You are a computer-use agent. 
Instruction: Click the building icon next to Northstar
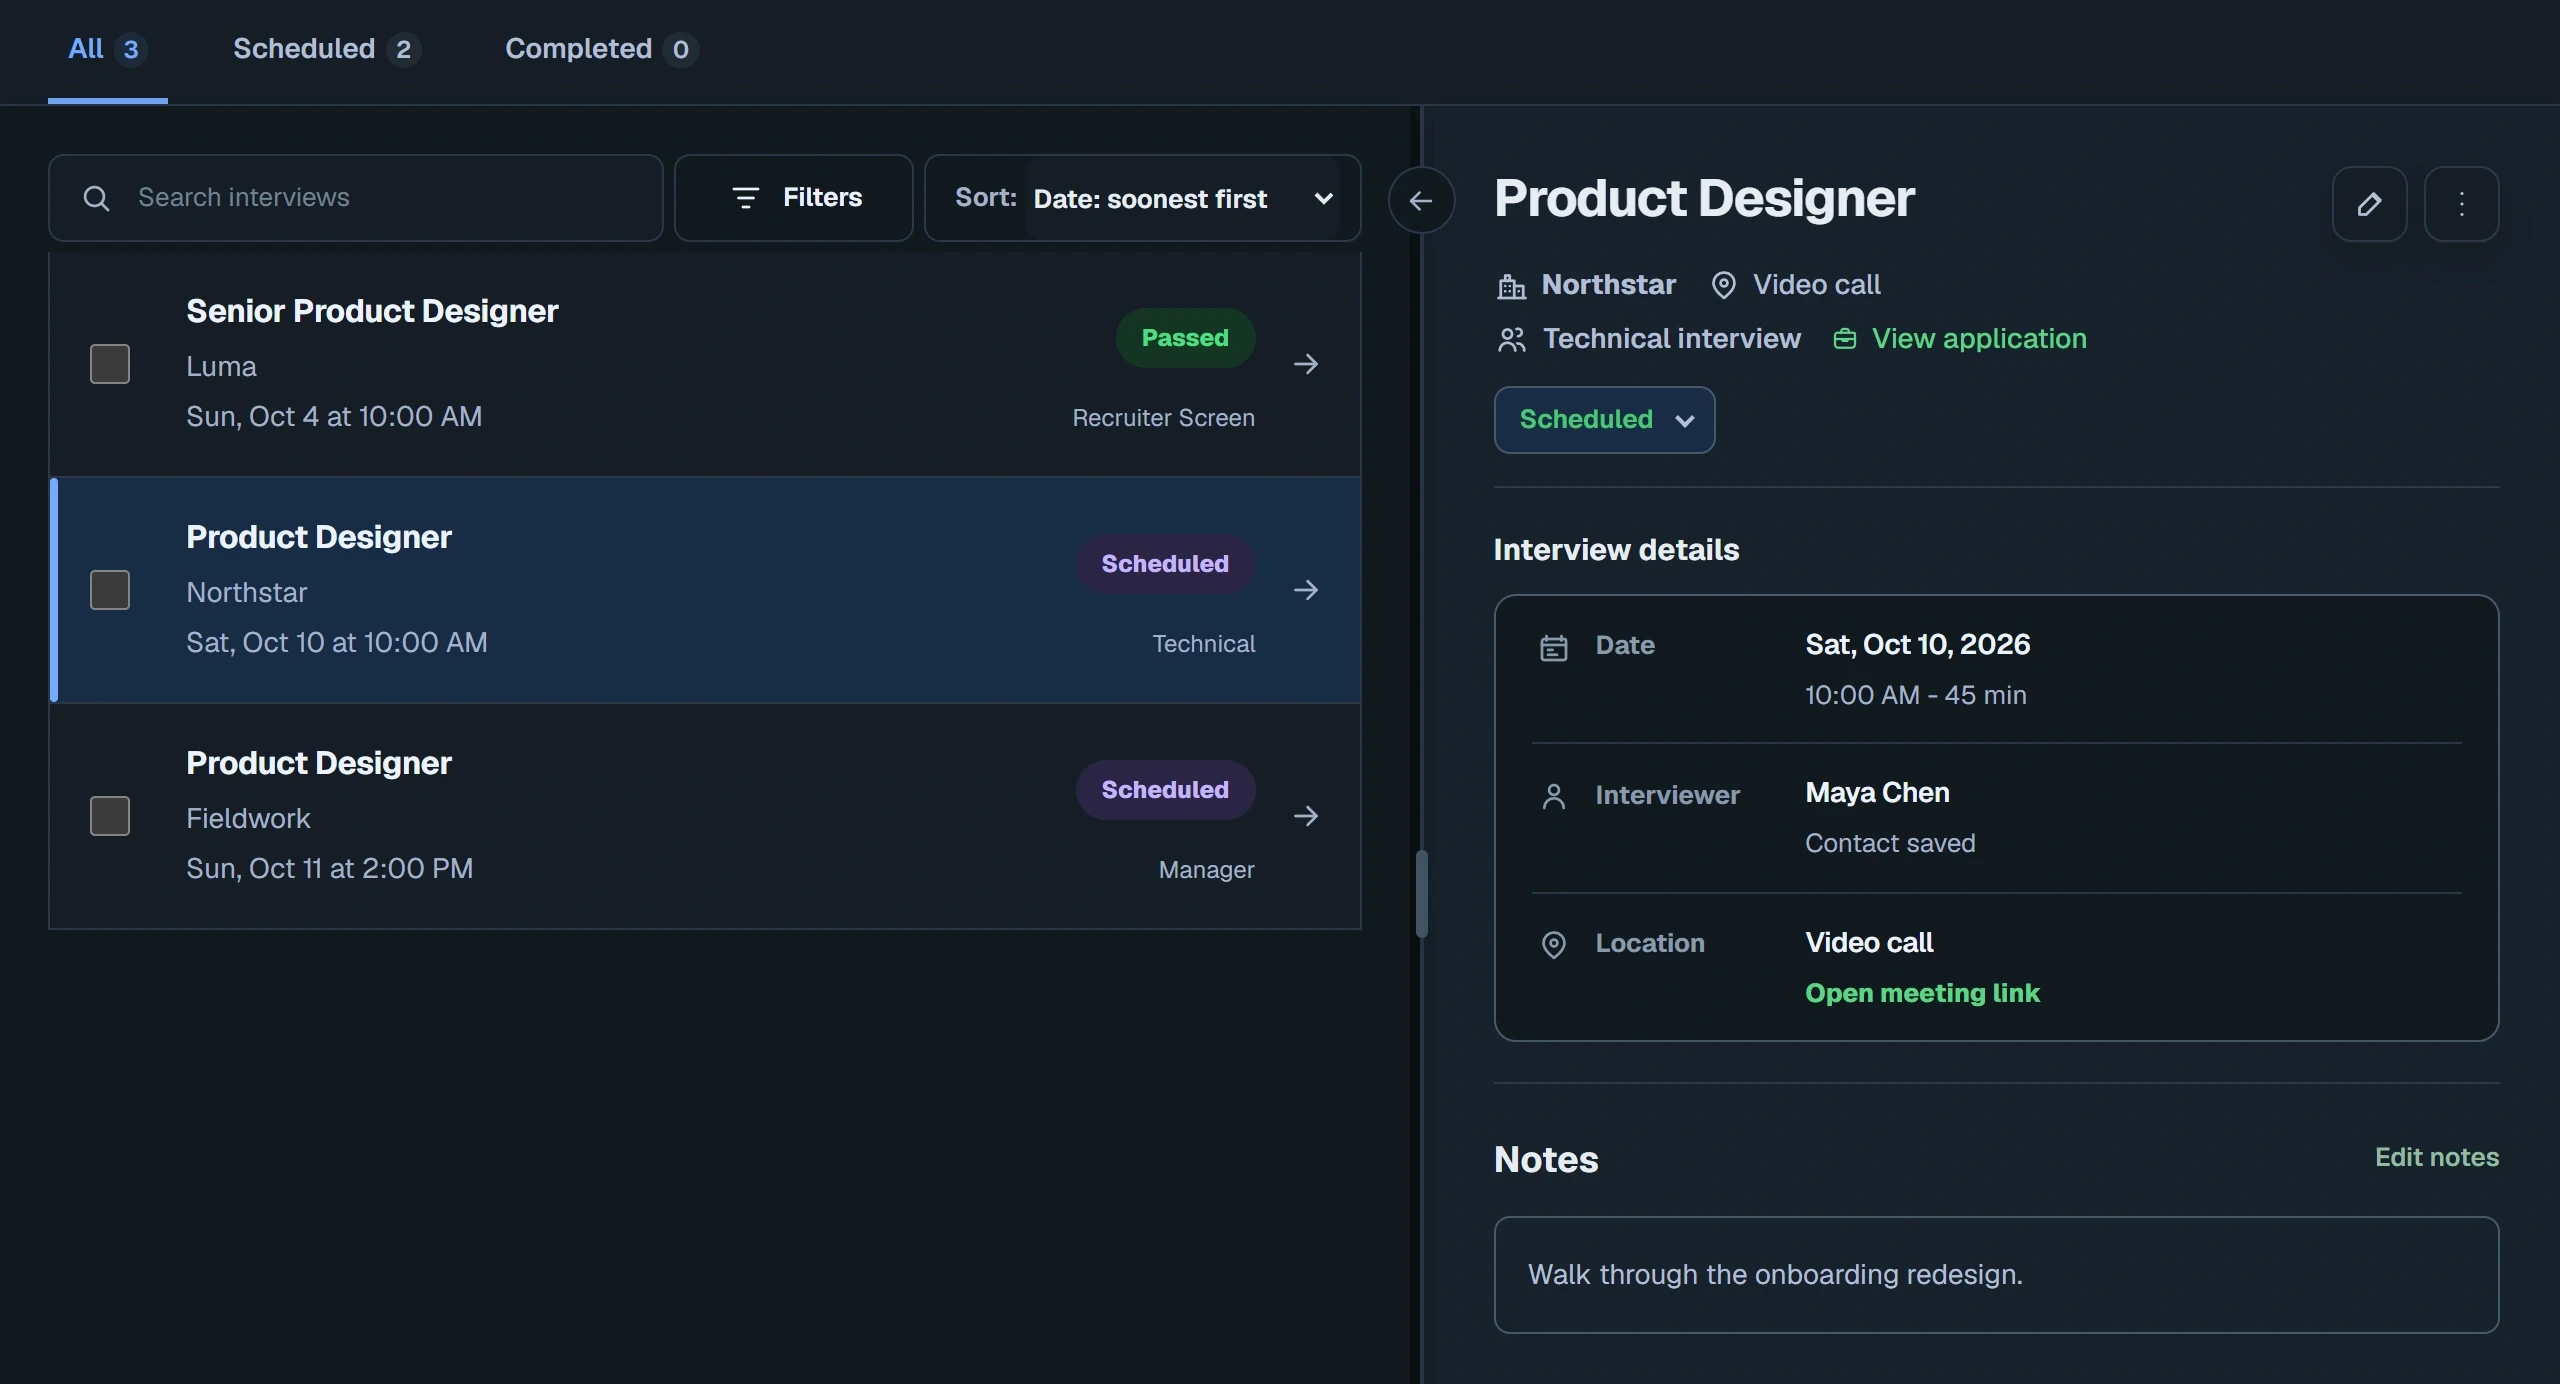coord(1511,286)
